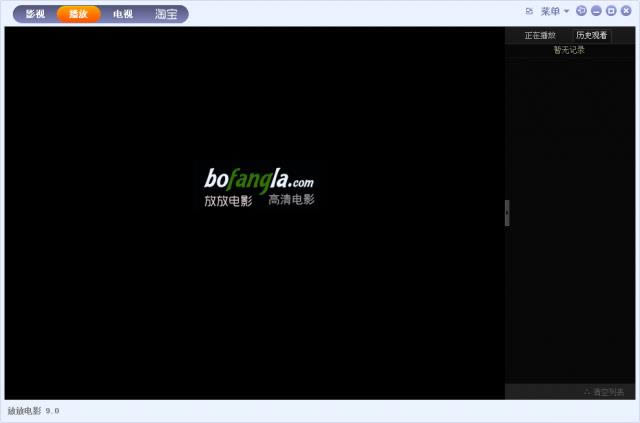The image size is (640, 423).
Task: Click 清空列表 to clear the playlist
Action: click(x=604, y=392)
